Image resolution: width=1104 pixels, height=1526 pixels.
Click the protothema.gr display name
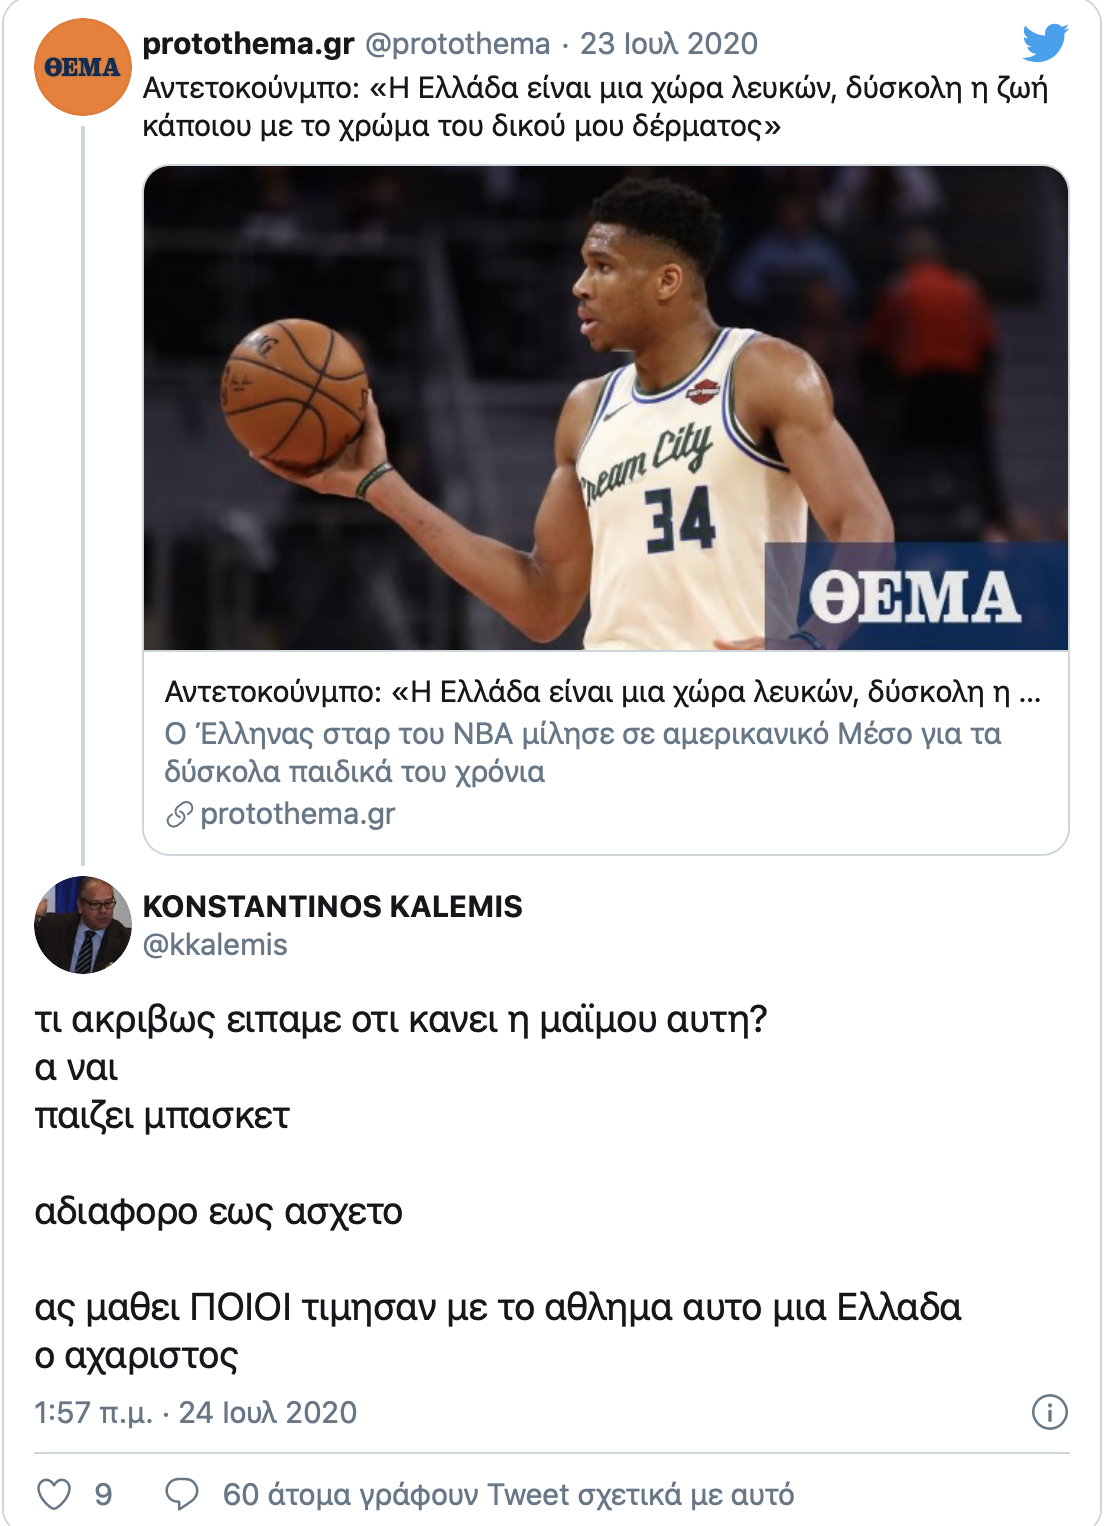pyautogui.click(x=248, y=44)
